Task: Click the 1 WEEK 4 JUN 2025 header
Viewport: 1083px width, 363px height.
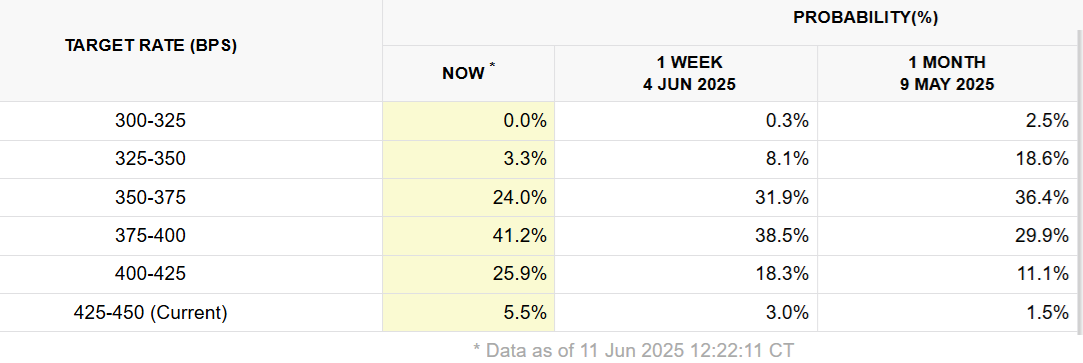Action: 686,73
